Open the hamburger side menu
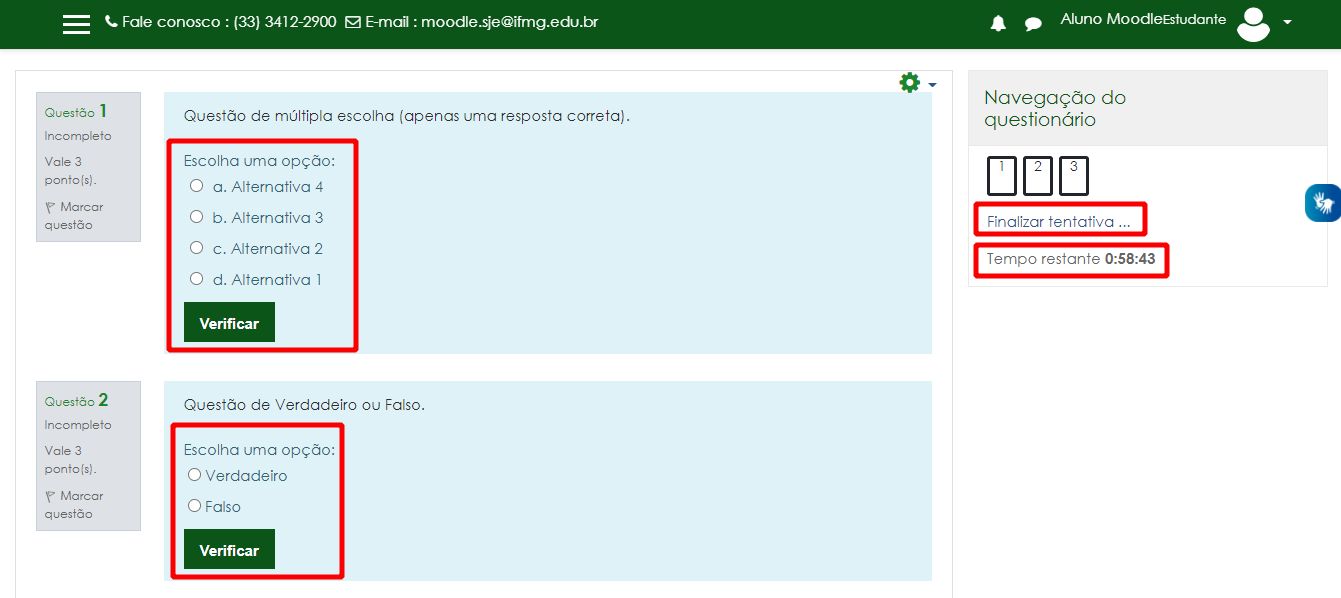This screenshot has width=1341, height=598. [x=76, y=24]
